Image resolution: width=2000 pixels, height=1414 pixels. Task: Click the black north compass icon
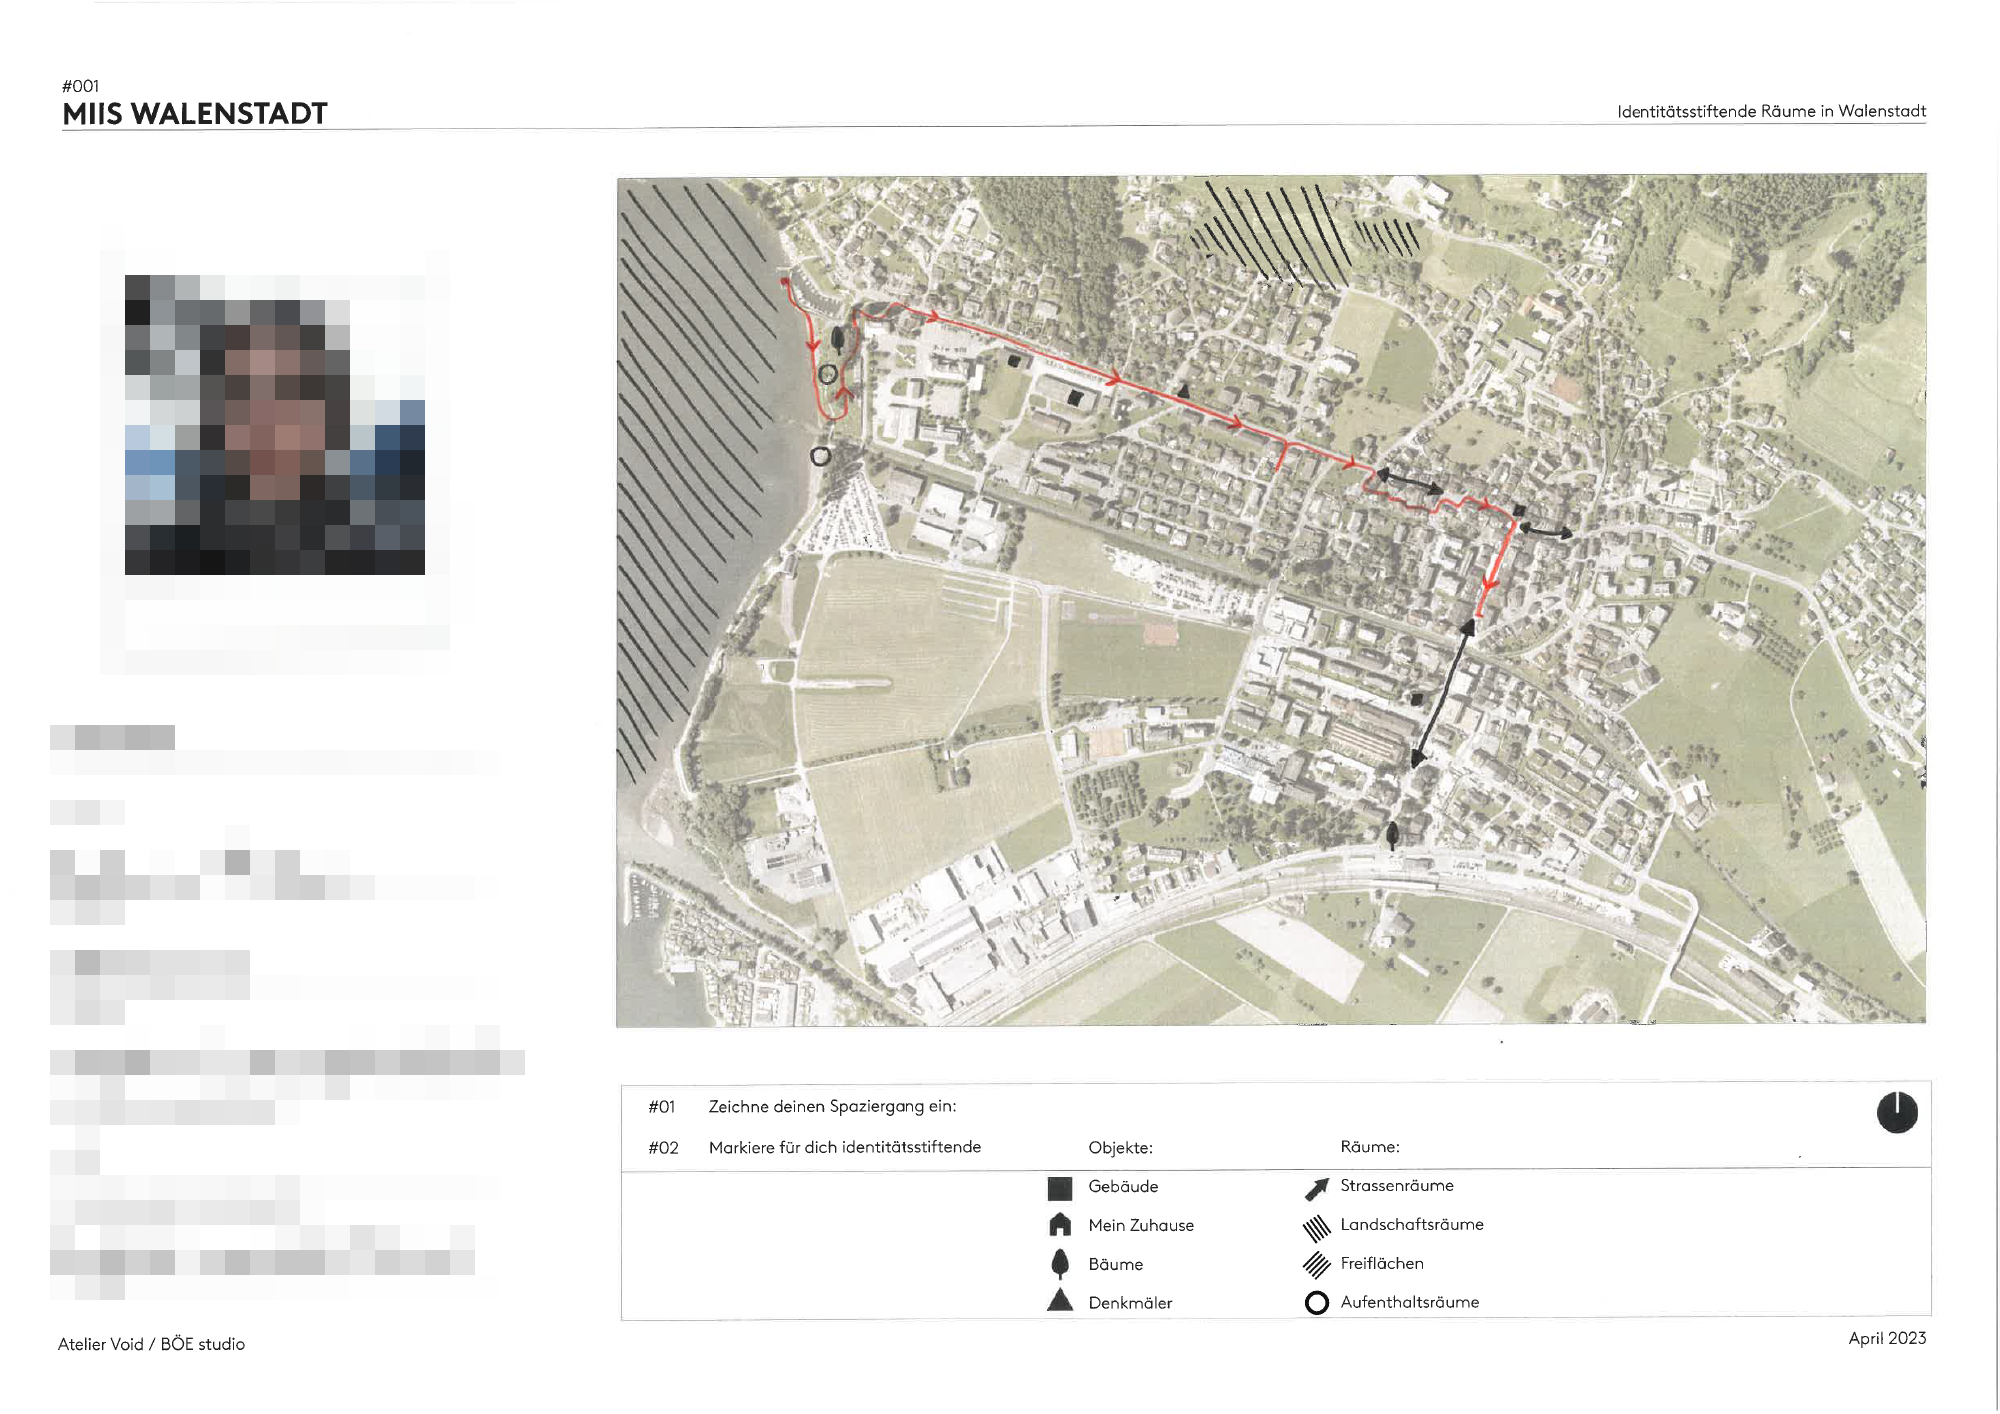[x=1896, y=1112]
